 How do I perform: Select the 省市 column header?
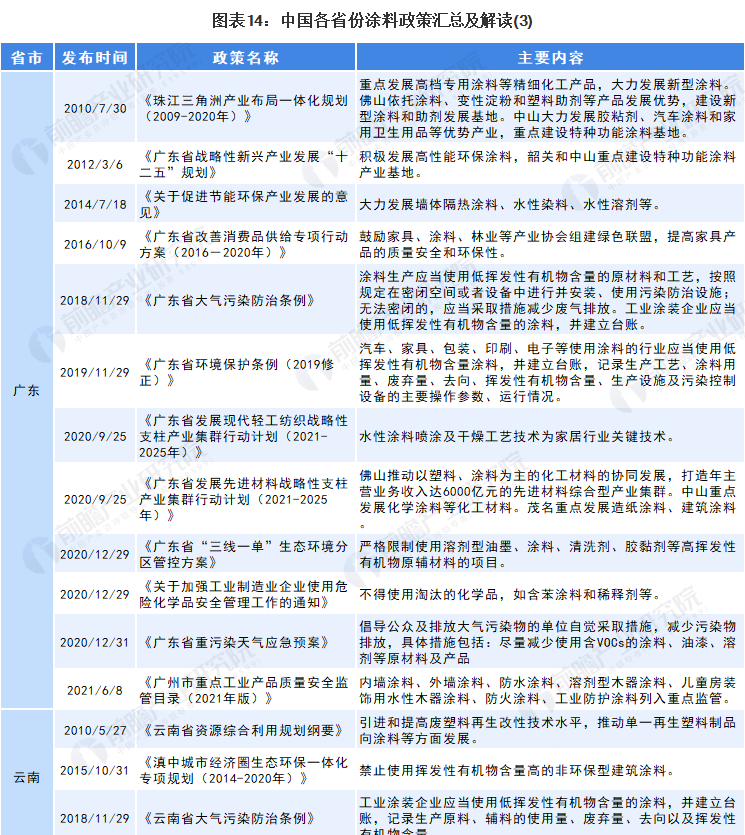(26, 57)
